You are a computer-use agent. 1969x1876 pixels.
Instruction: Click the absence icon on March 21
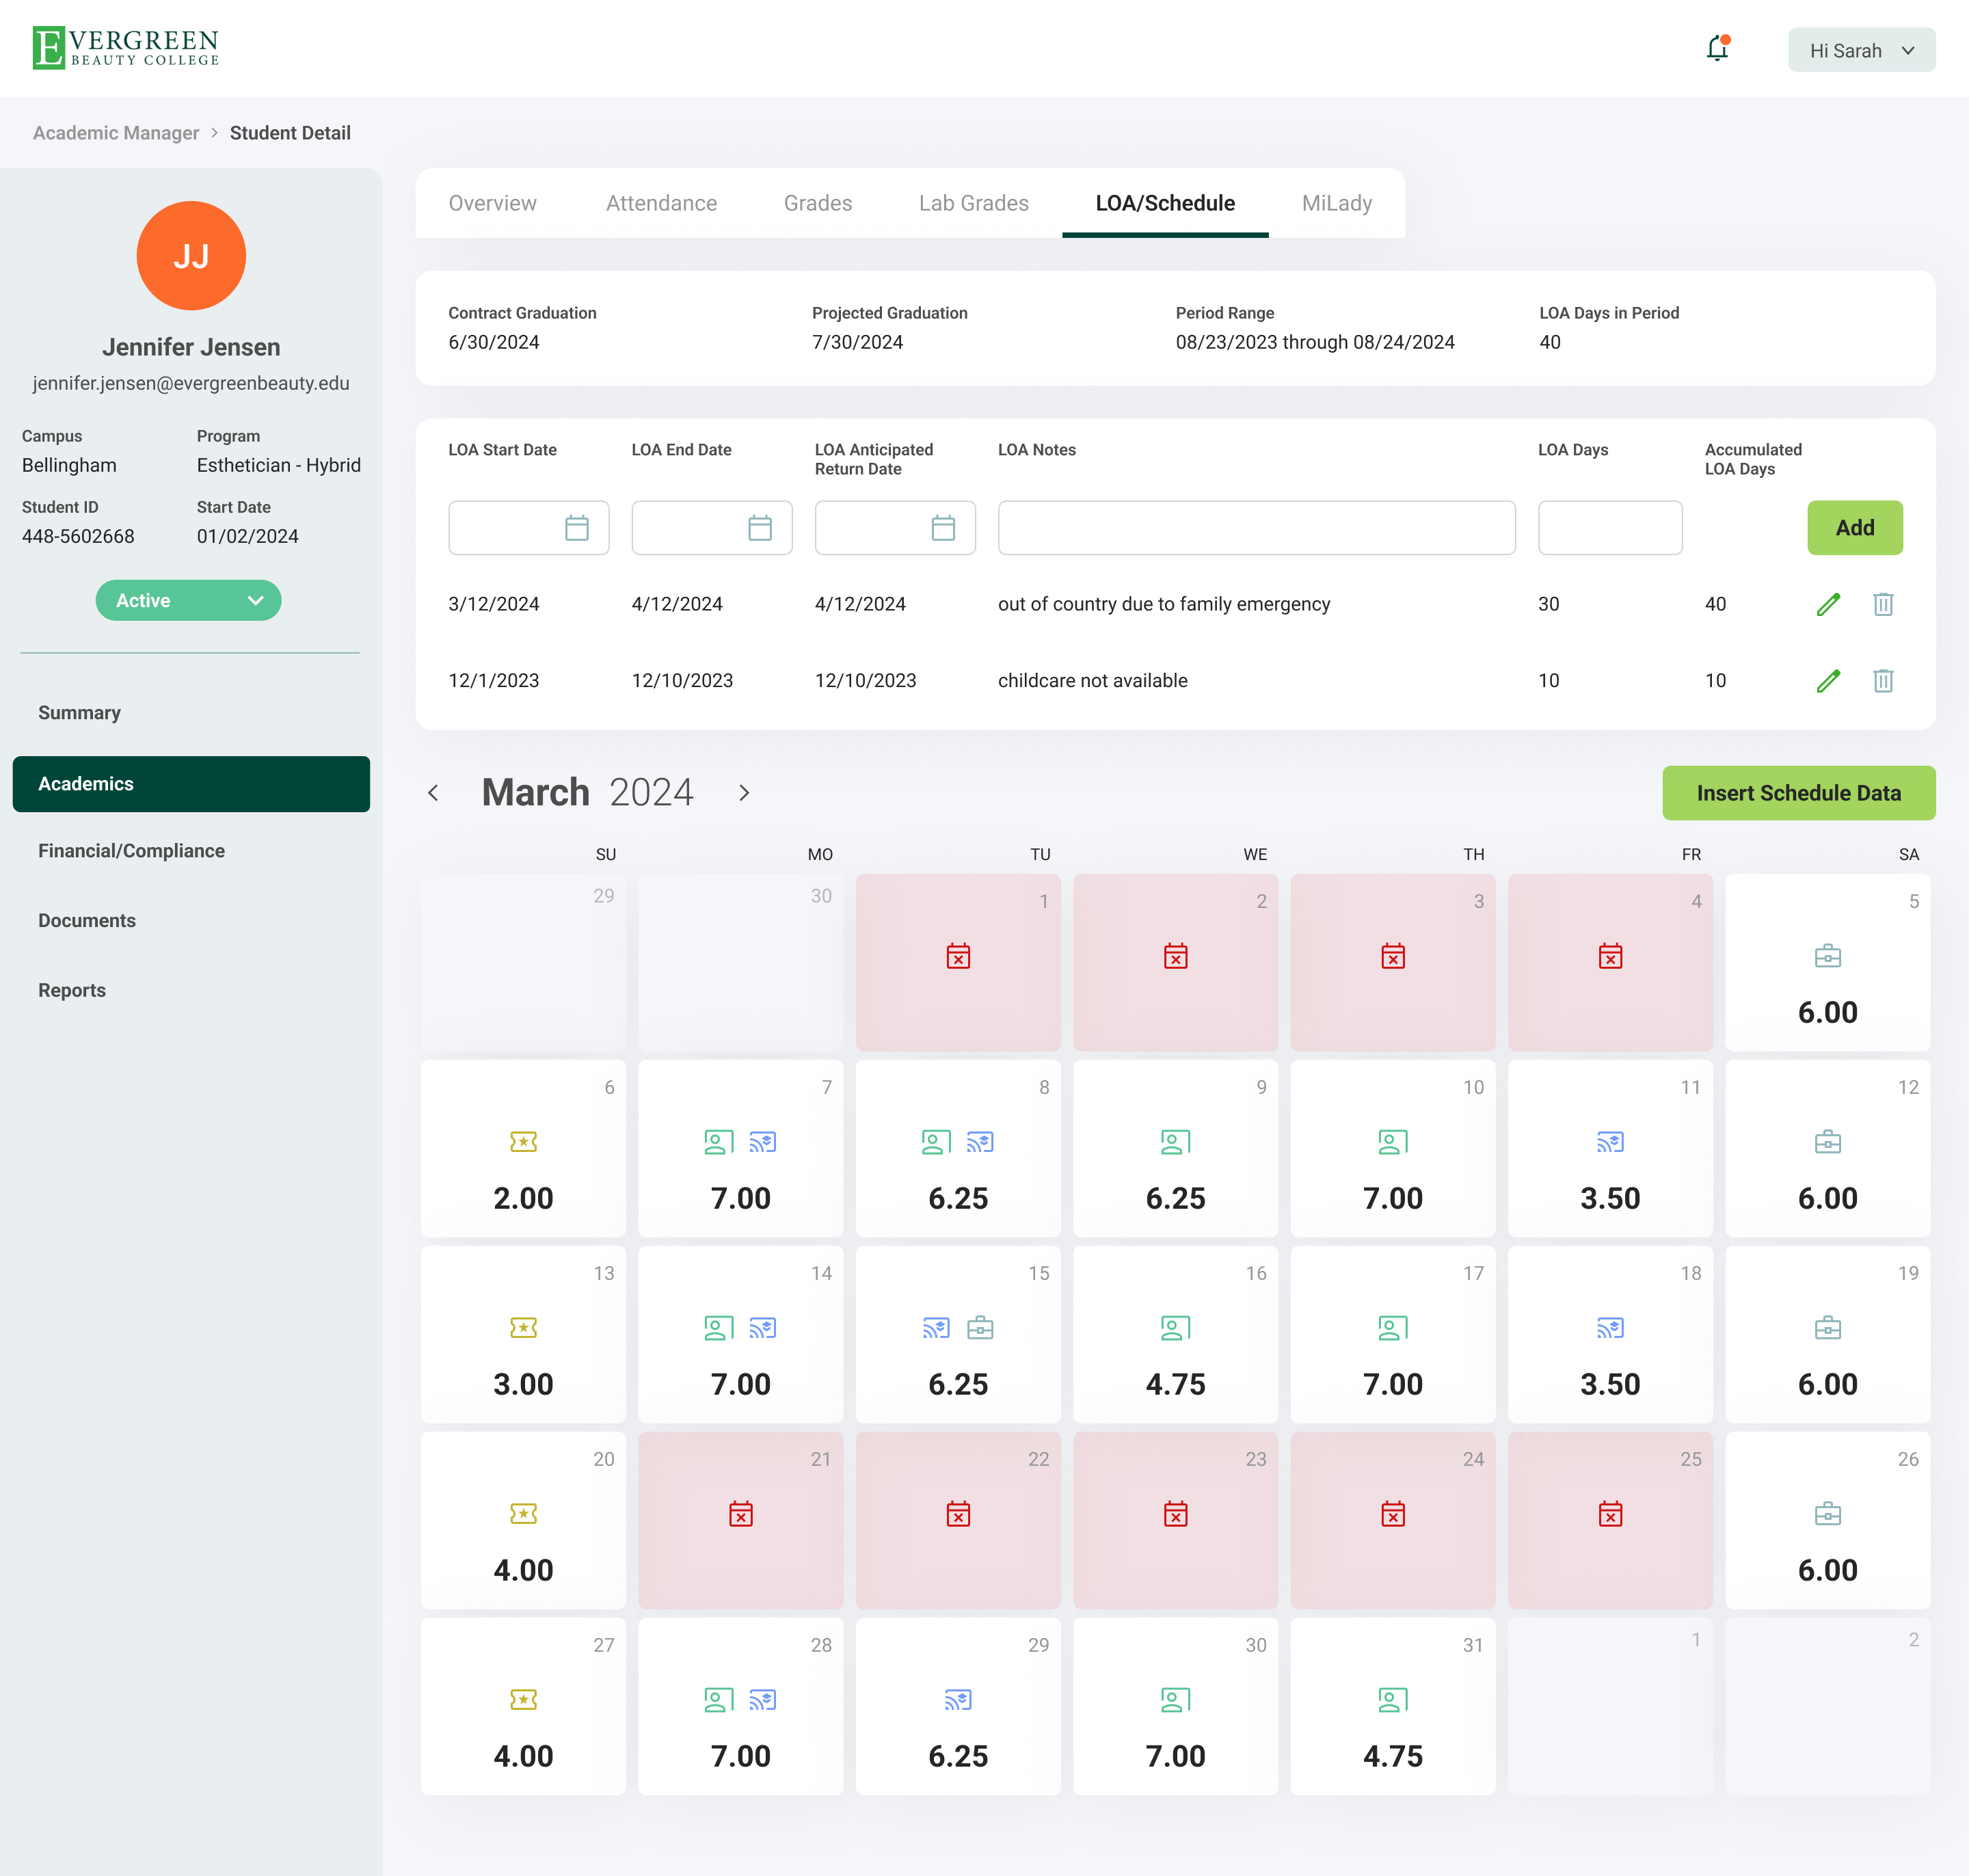coord(741,1514)
